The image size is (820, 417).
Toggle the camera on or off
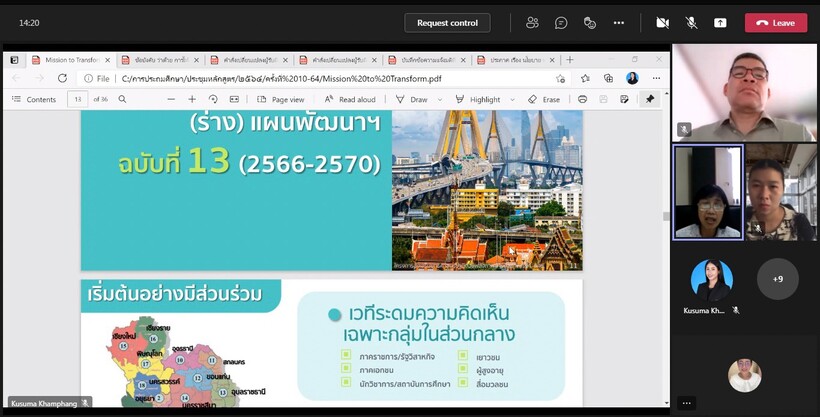tap(662, 23)
